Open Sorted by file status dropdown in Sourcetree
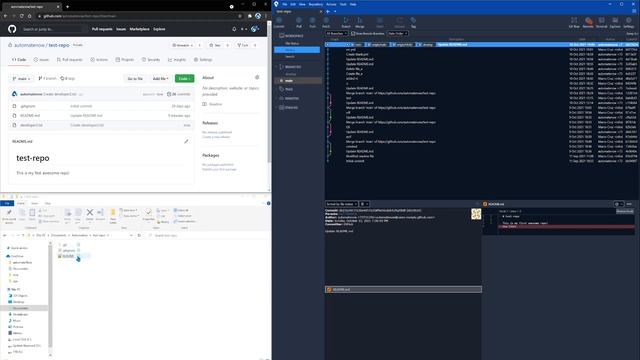The width and height of the screenshot is (640, 360). [x=342, y=204]
